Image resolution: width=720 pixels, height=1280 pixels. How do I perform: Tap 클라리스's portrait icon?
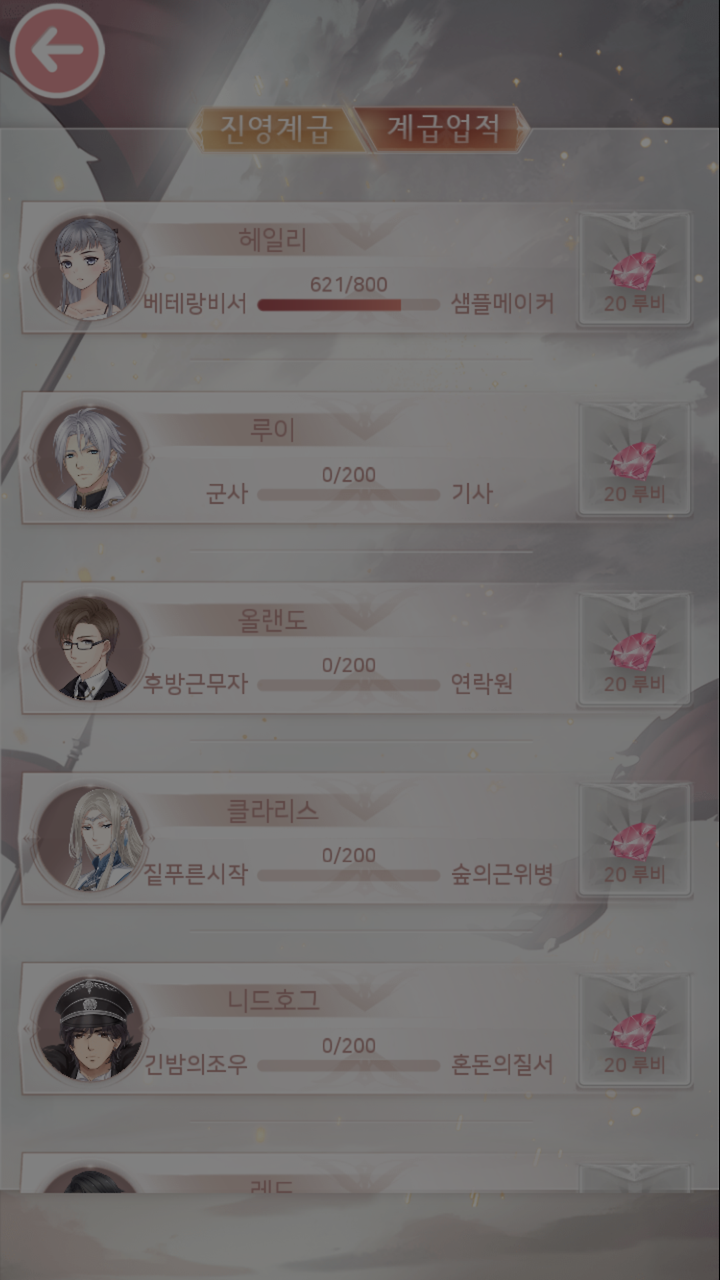(90, 838)
